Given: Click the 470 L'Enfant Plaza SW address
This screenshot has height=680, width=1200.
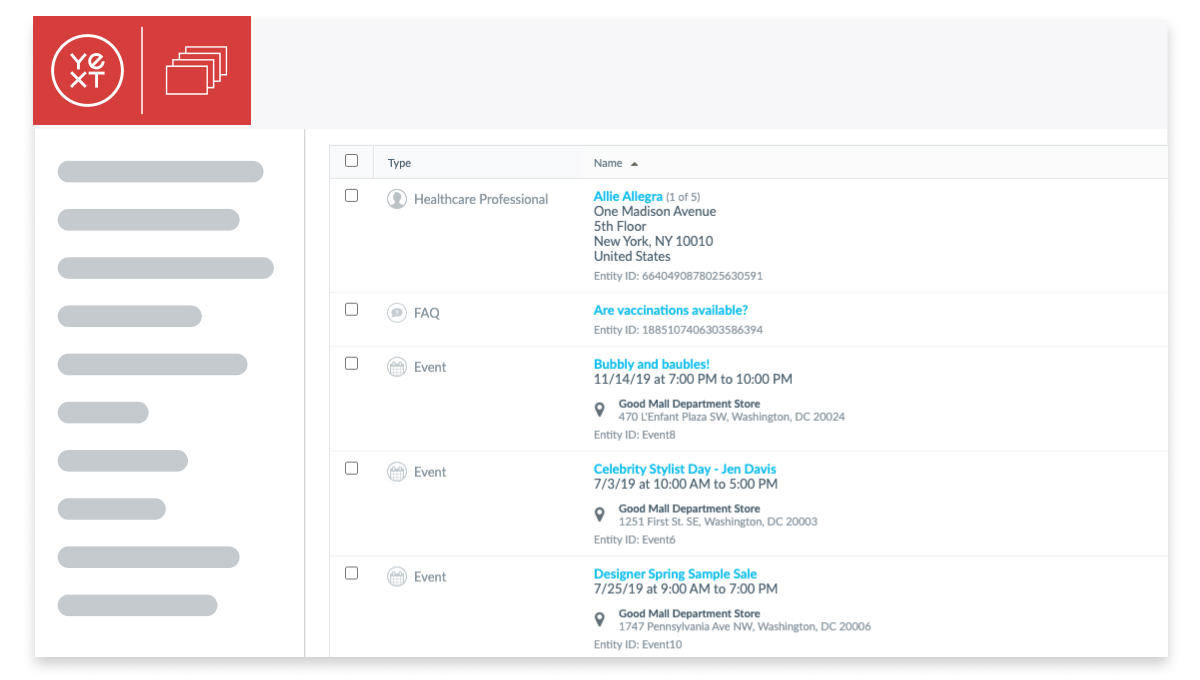Looking at the screenshot, I should pos(732,417).
